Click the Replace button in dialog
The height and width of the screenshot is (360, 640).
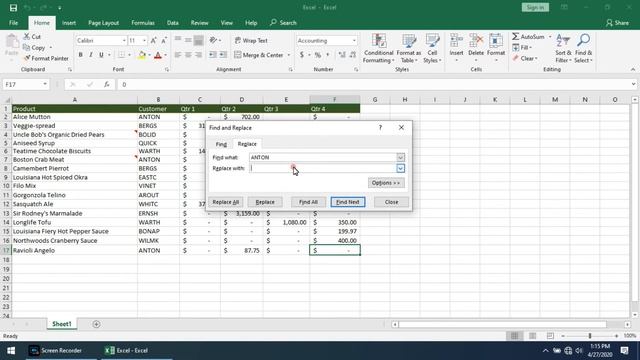pos(265,202)
